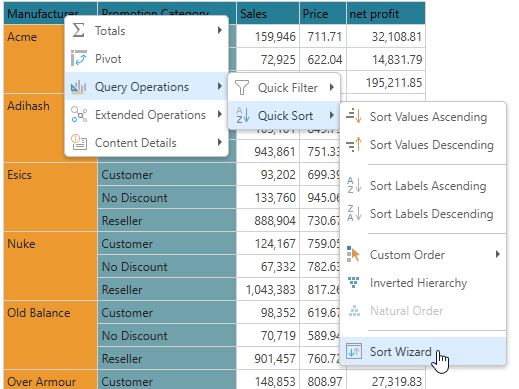Click the Sort Wizard icon
Screen dimensions: 519x389
point(354,351)
